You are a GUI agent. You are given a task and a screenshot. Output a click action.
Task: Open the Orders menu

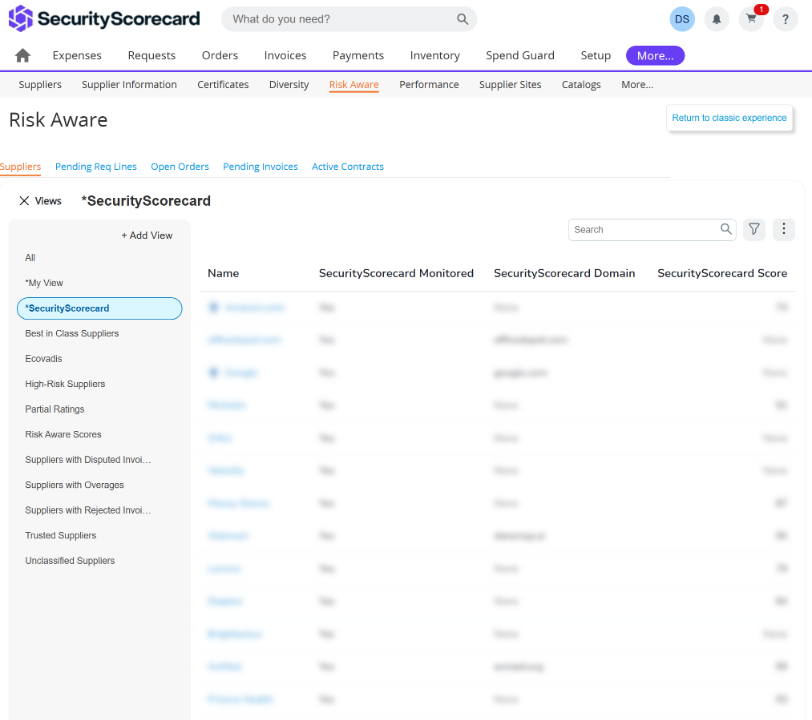220,55
